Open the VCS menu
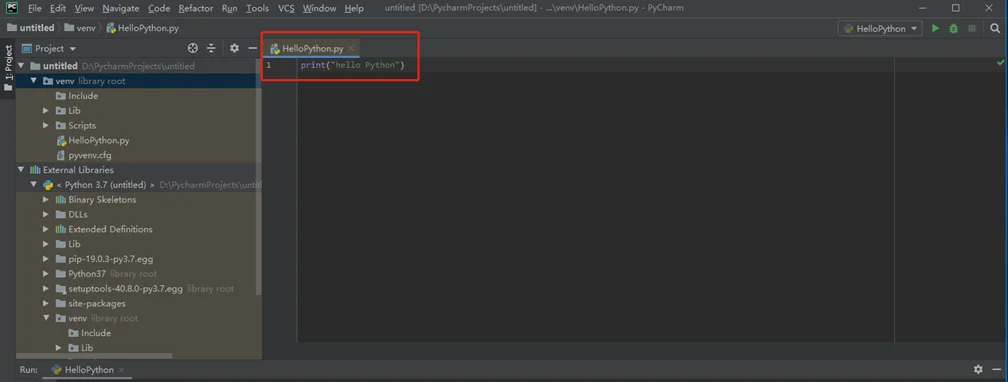 pyautogui.click(x=286, y=8)
